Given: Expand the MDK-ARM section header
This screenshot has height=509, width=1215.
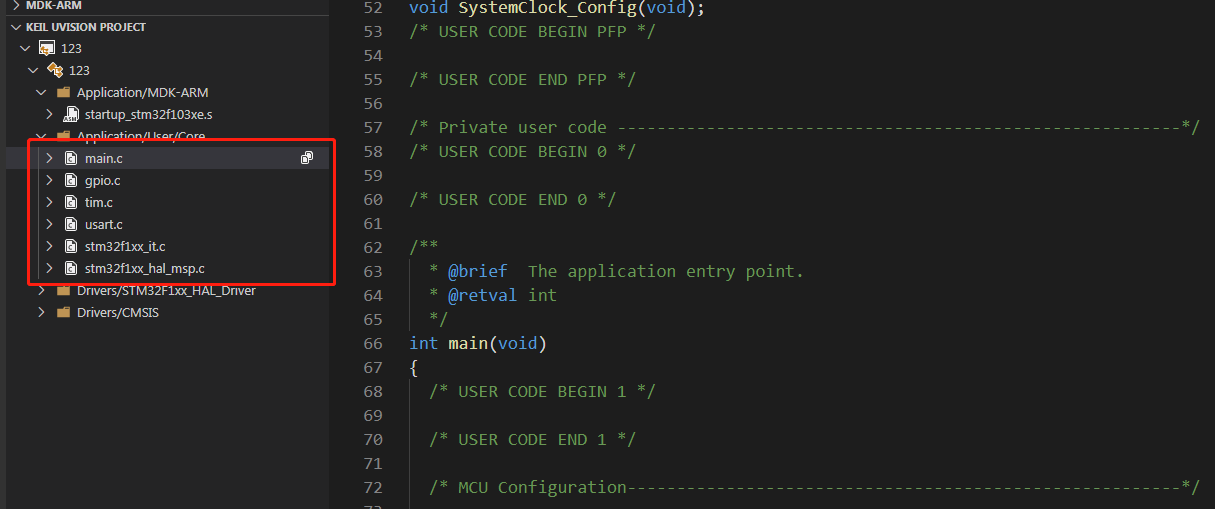Looking at the screenshot, I should coord(16,5).
